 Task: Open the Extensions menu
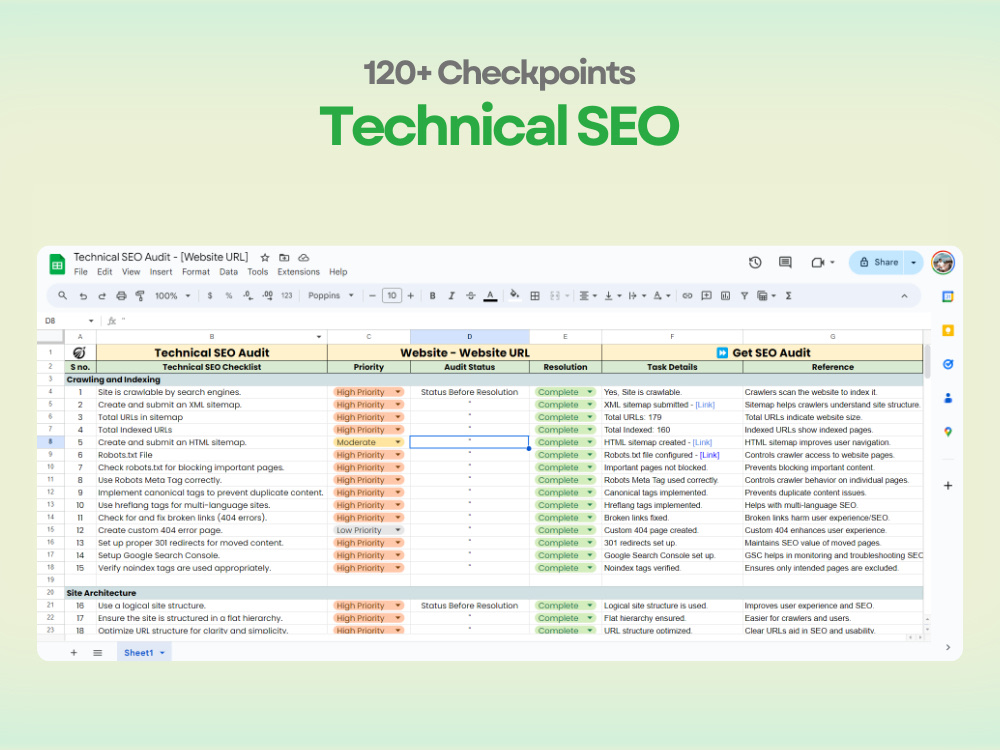298,272
